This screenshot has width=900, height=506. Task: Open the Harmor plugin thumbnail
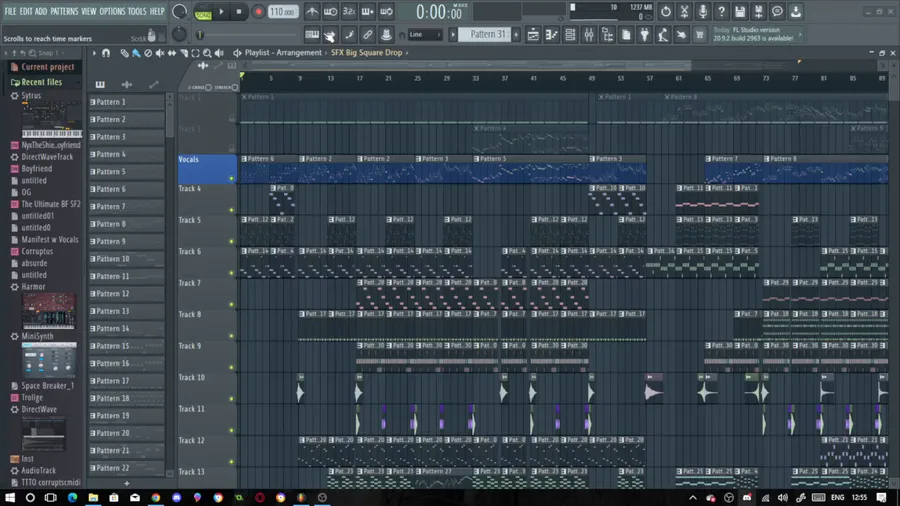pos(49,311)
